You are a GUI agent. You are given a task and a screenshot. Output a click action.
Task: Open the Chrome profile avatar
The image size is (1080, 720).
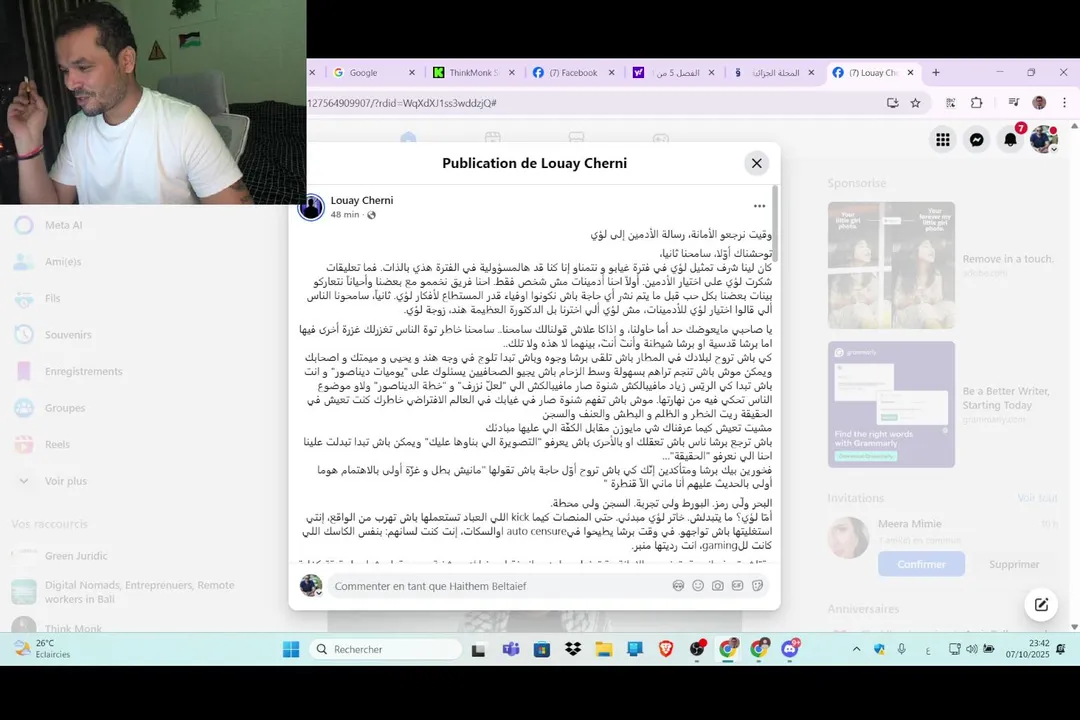(x=1039, y=103)
